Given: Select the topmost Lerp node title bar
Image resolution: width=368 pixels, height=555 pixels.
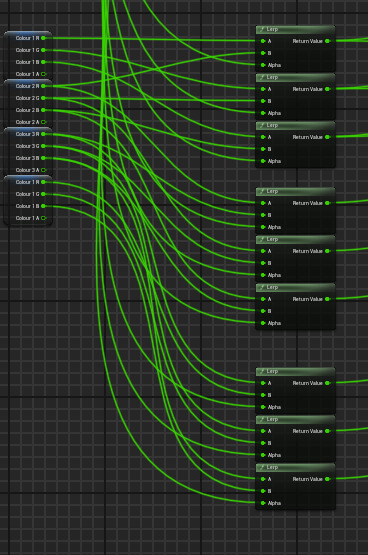Looking at the screenshot, I should click(295, 29).
